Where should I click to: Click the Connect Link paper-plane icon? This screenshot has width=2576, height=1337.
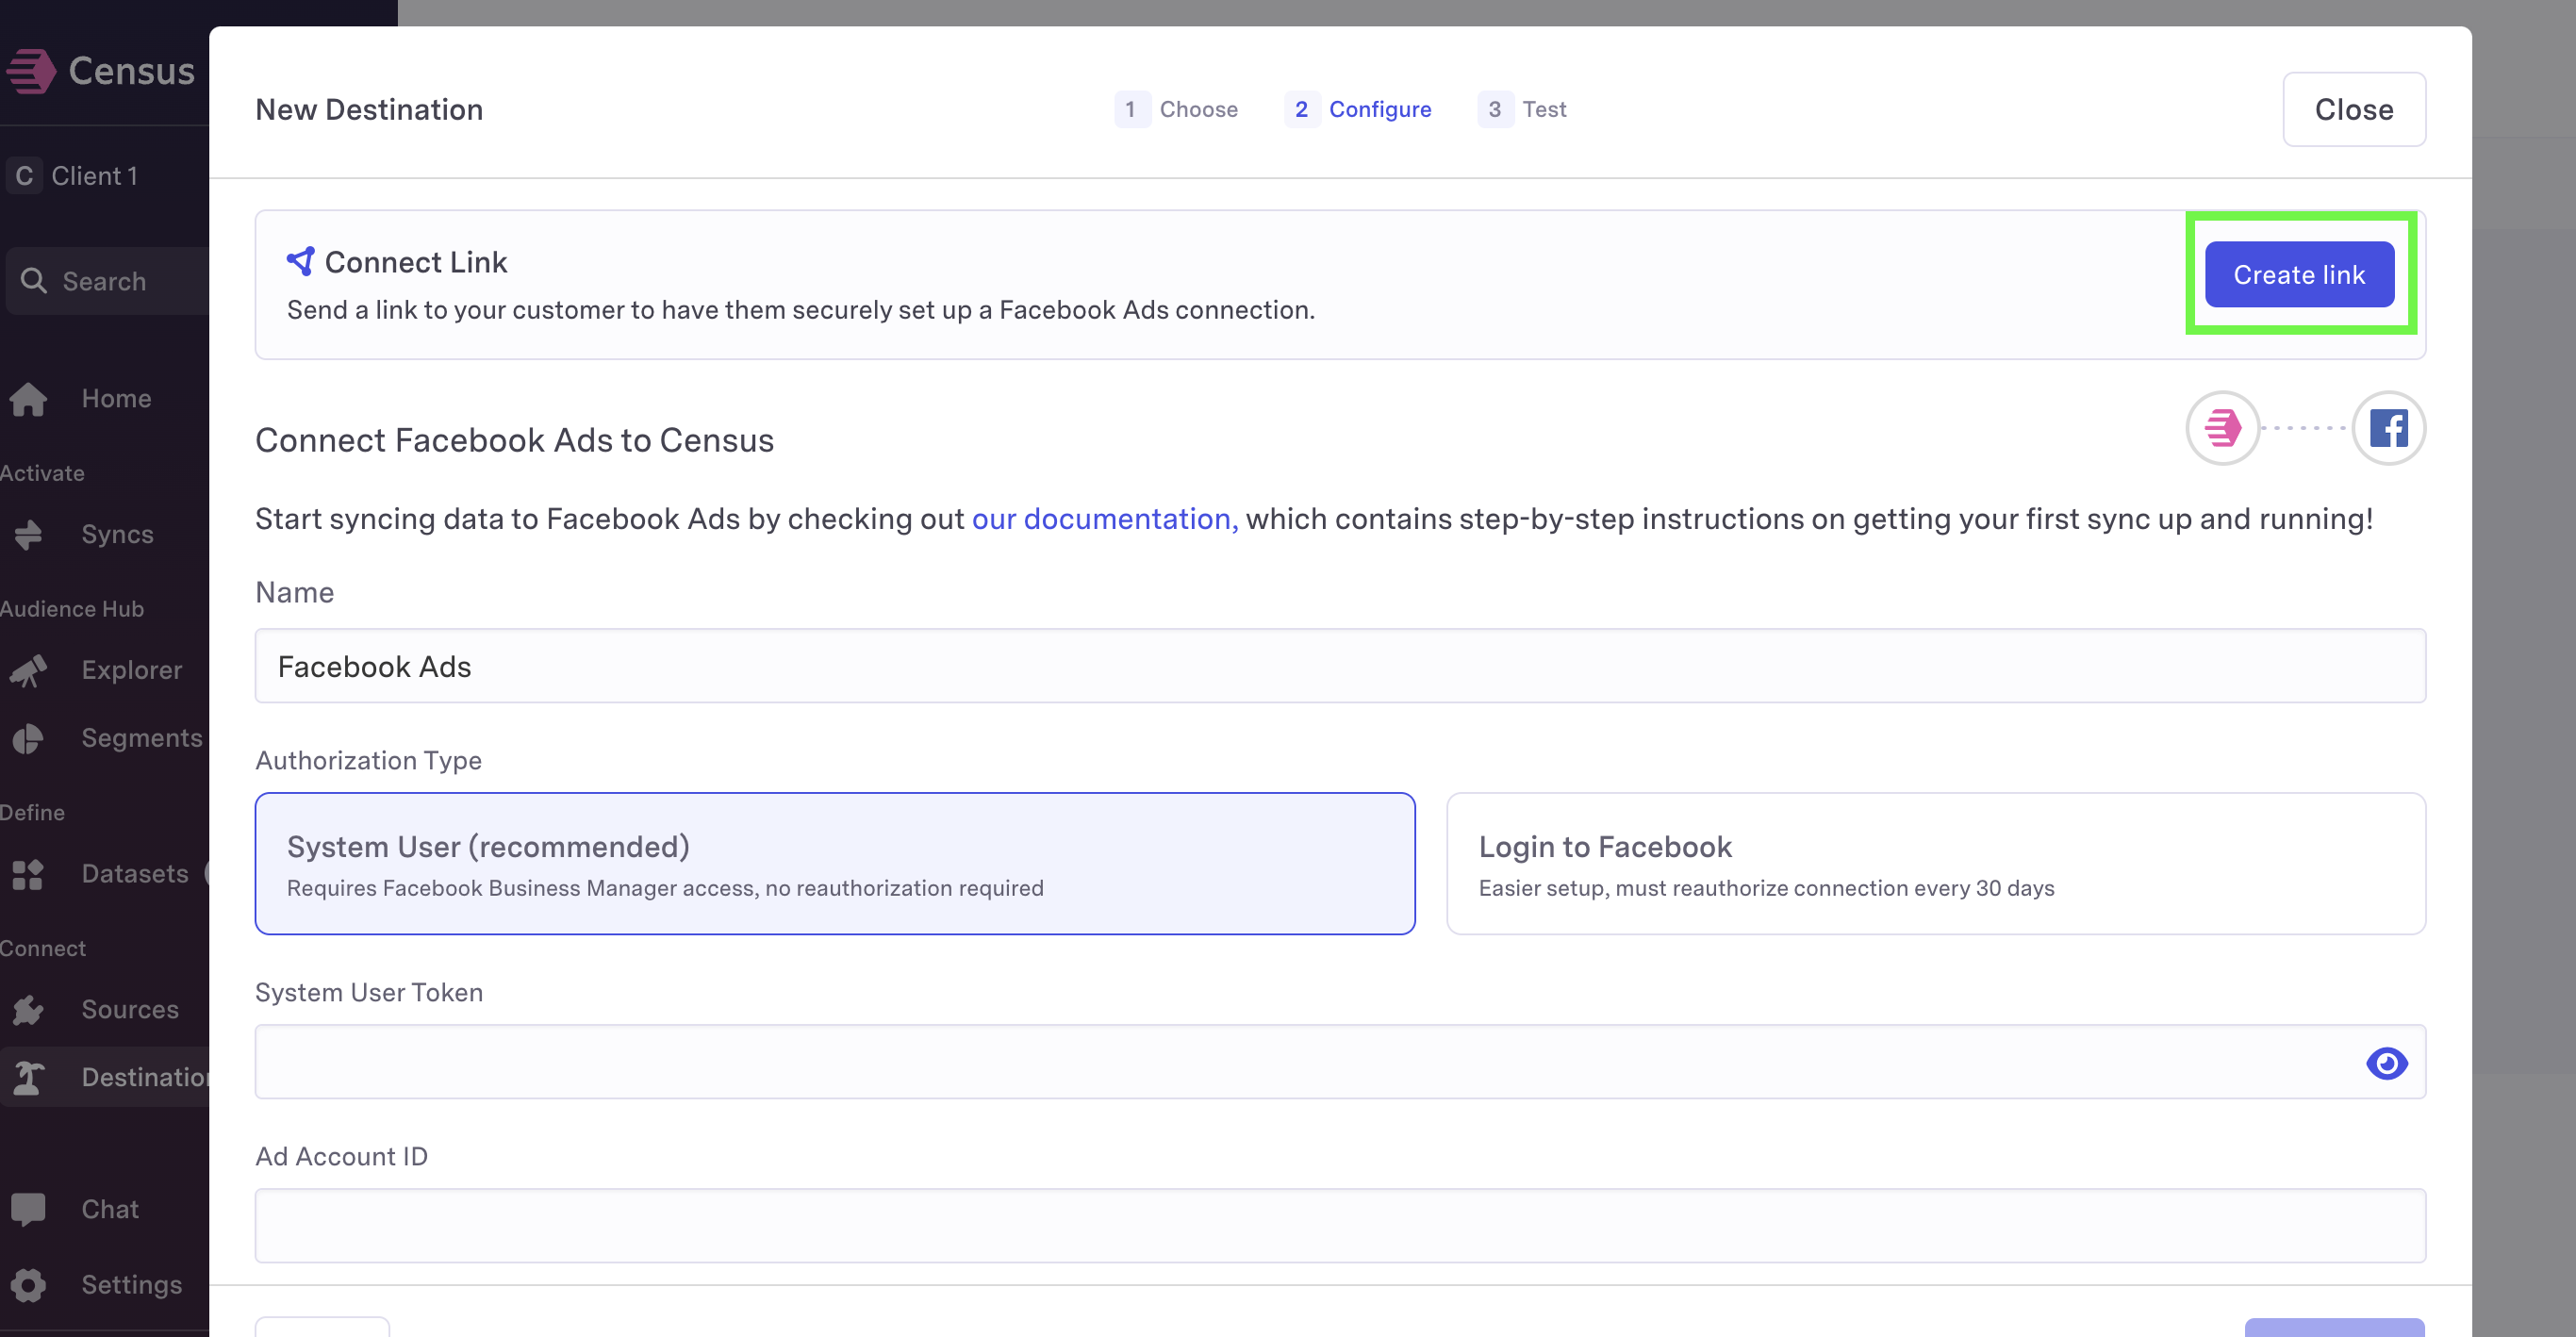pyautogui.click(x=301, y=261)
